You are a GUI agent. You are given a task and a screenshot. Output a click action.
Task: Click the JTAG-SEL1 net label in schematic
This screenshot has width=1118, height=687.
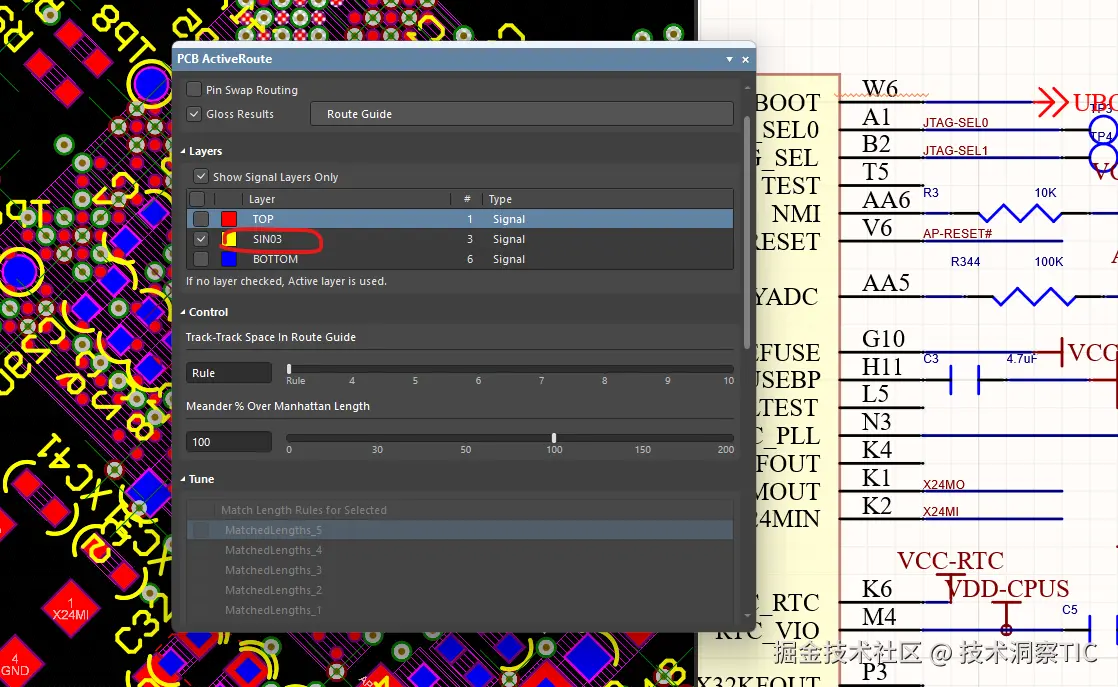click(x=955, y=150)
